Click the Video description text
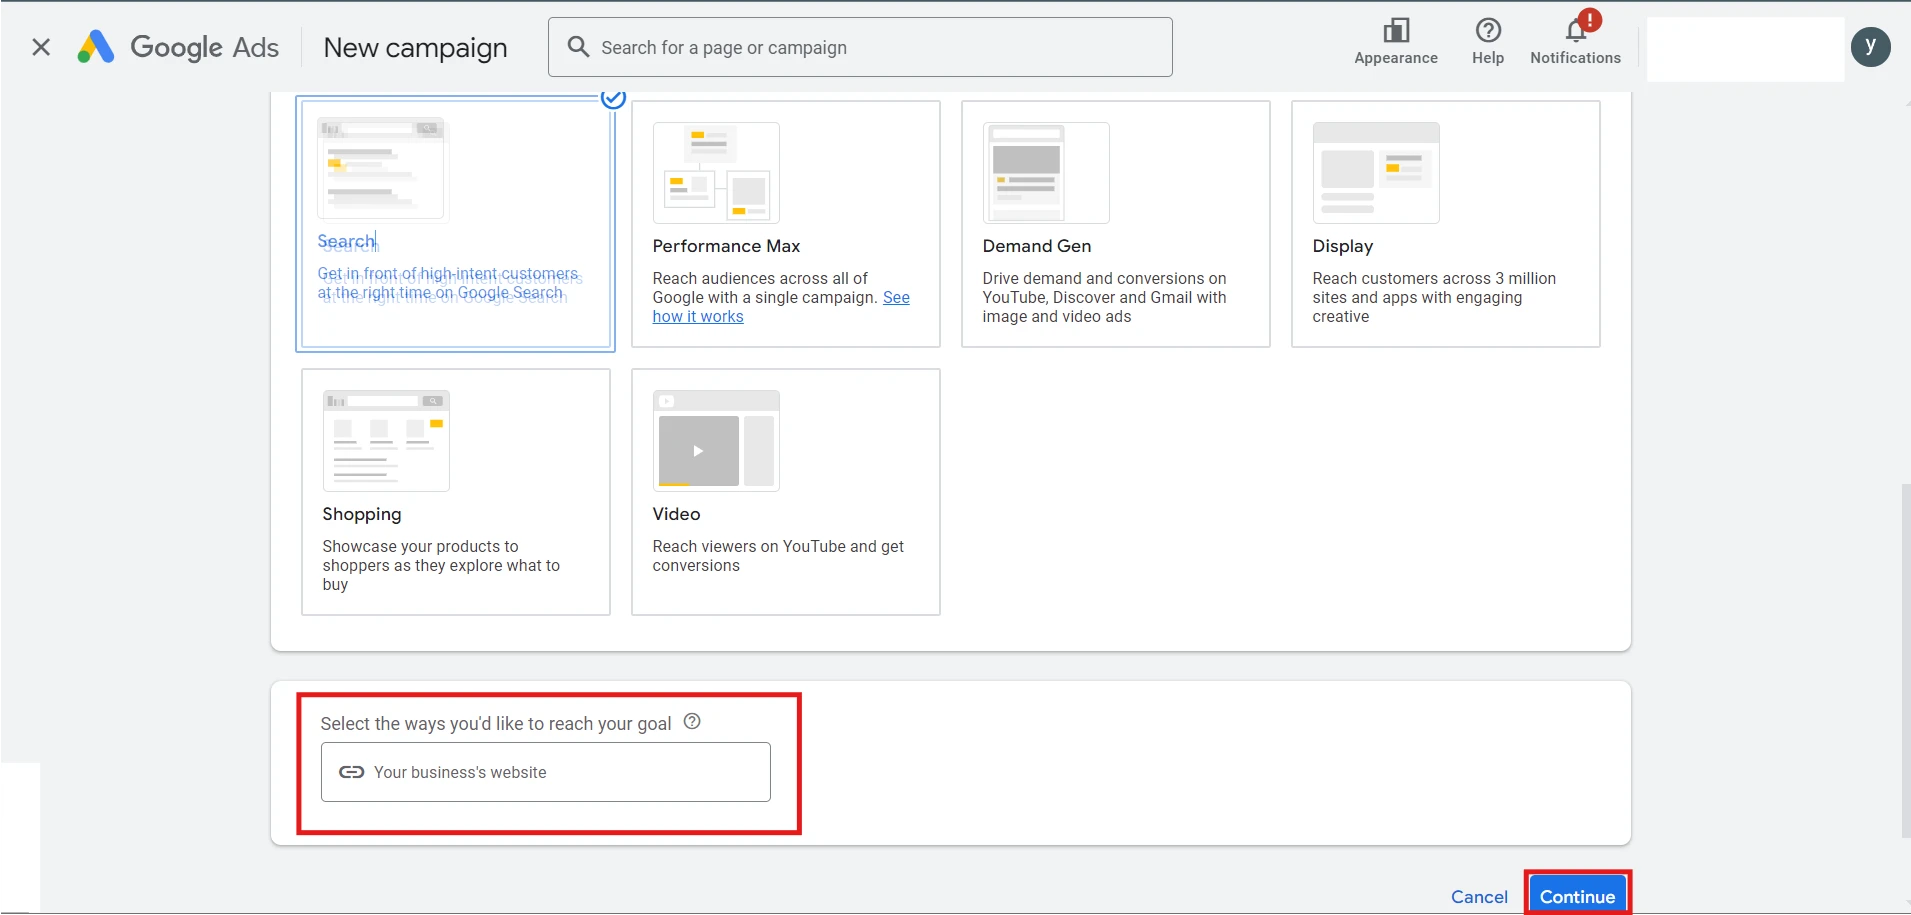Viewport: 1911px width, 915px height. [x=778, y=556]
